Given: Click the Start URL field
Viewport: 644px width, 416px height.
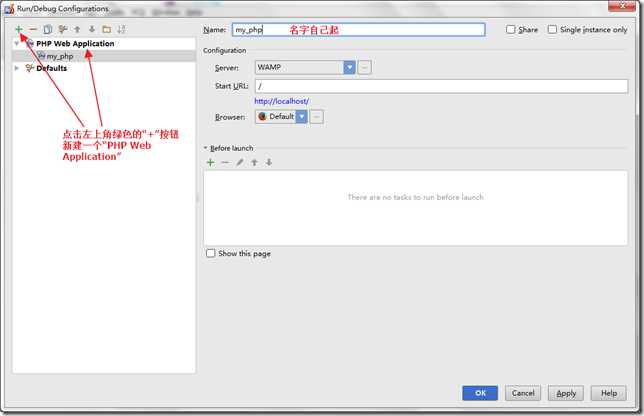Looking at the screenshot, I should (442, 86).
